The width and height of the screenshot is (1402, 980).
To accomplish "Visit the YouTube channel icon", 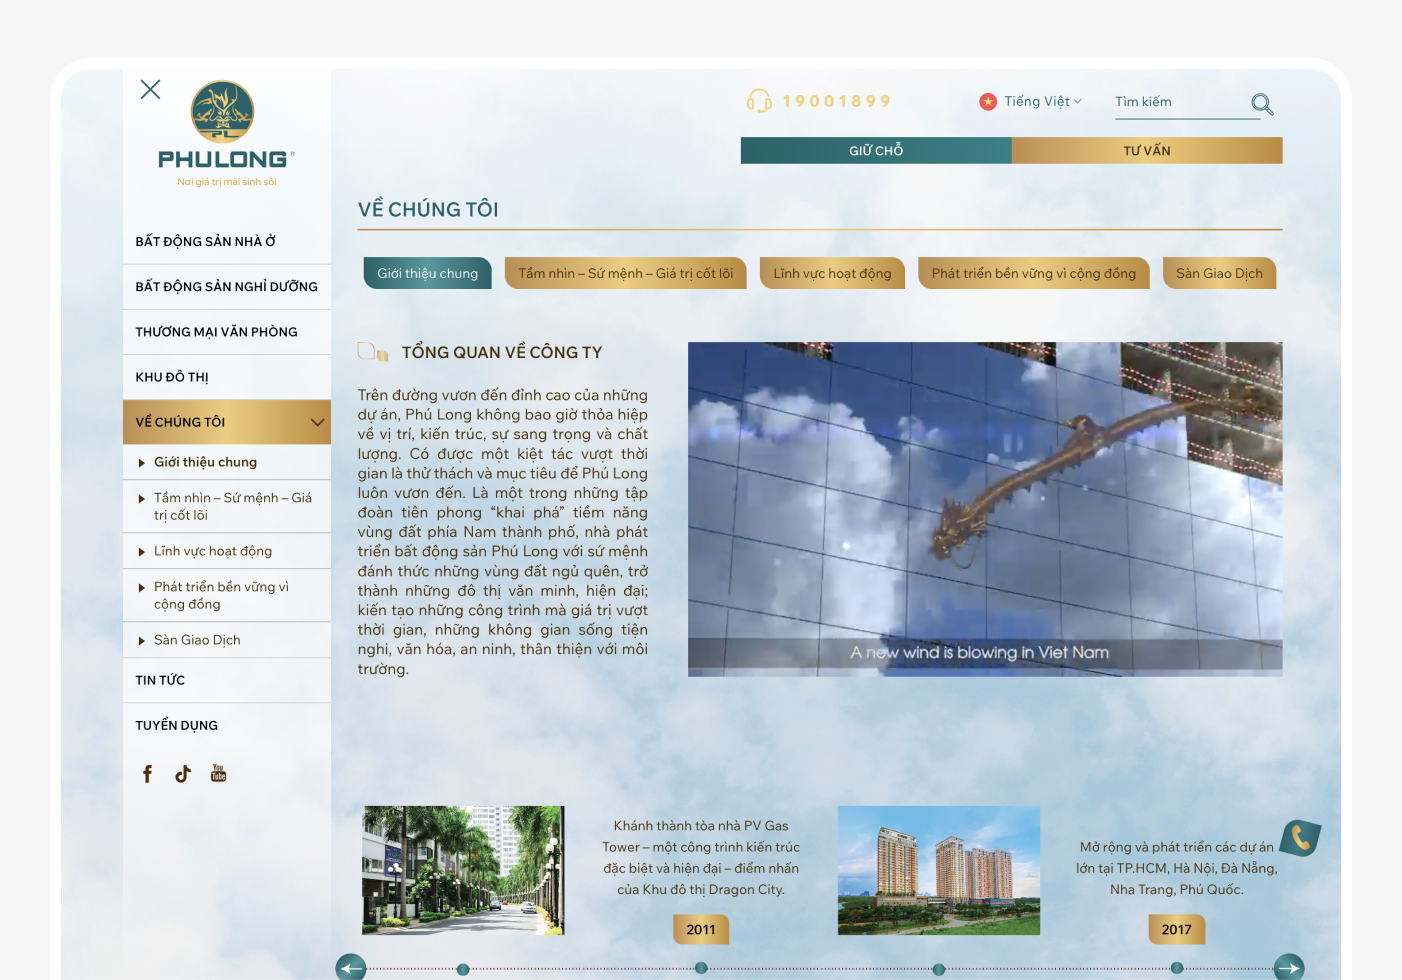I will (218, 772).
